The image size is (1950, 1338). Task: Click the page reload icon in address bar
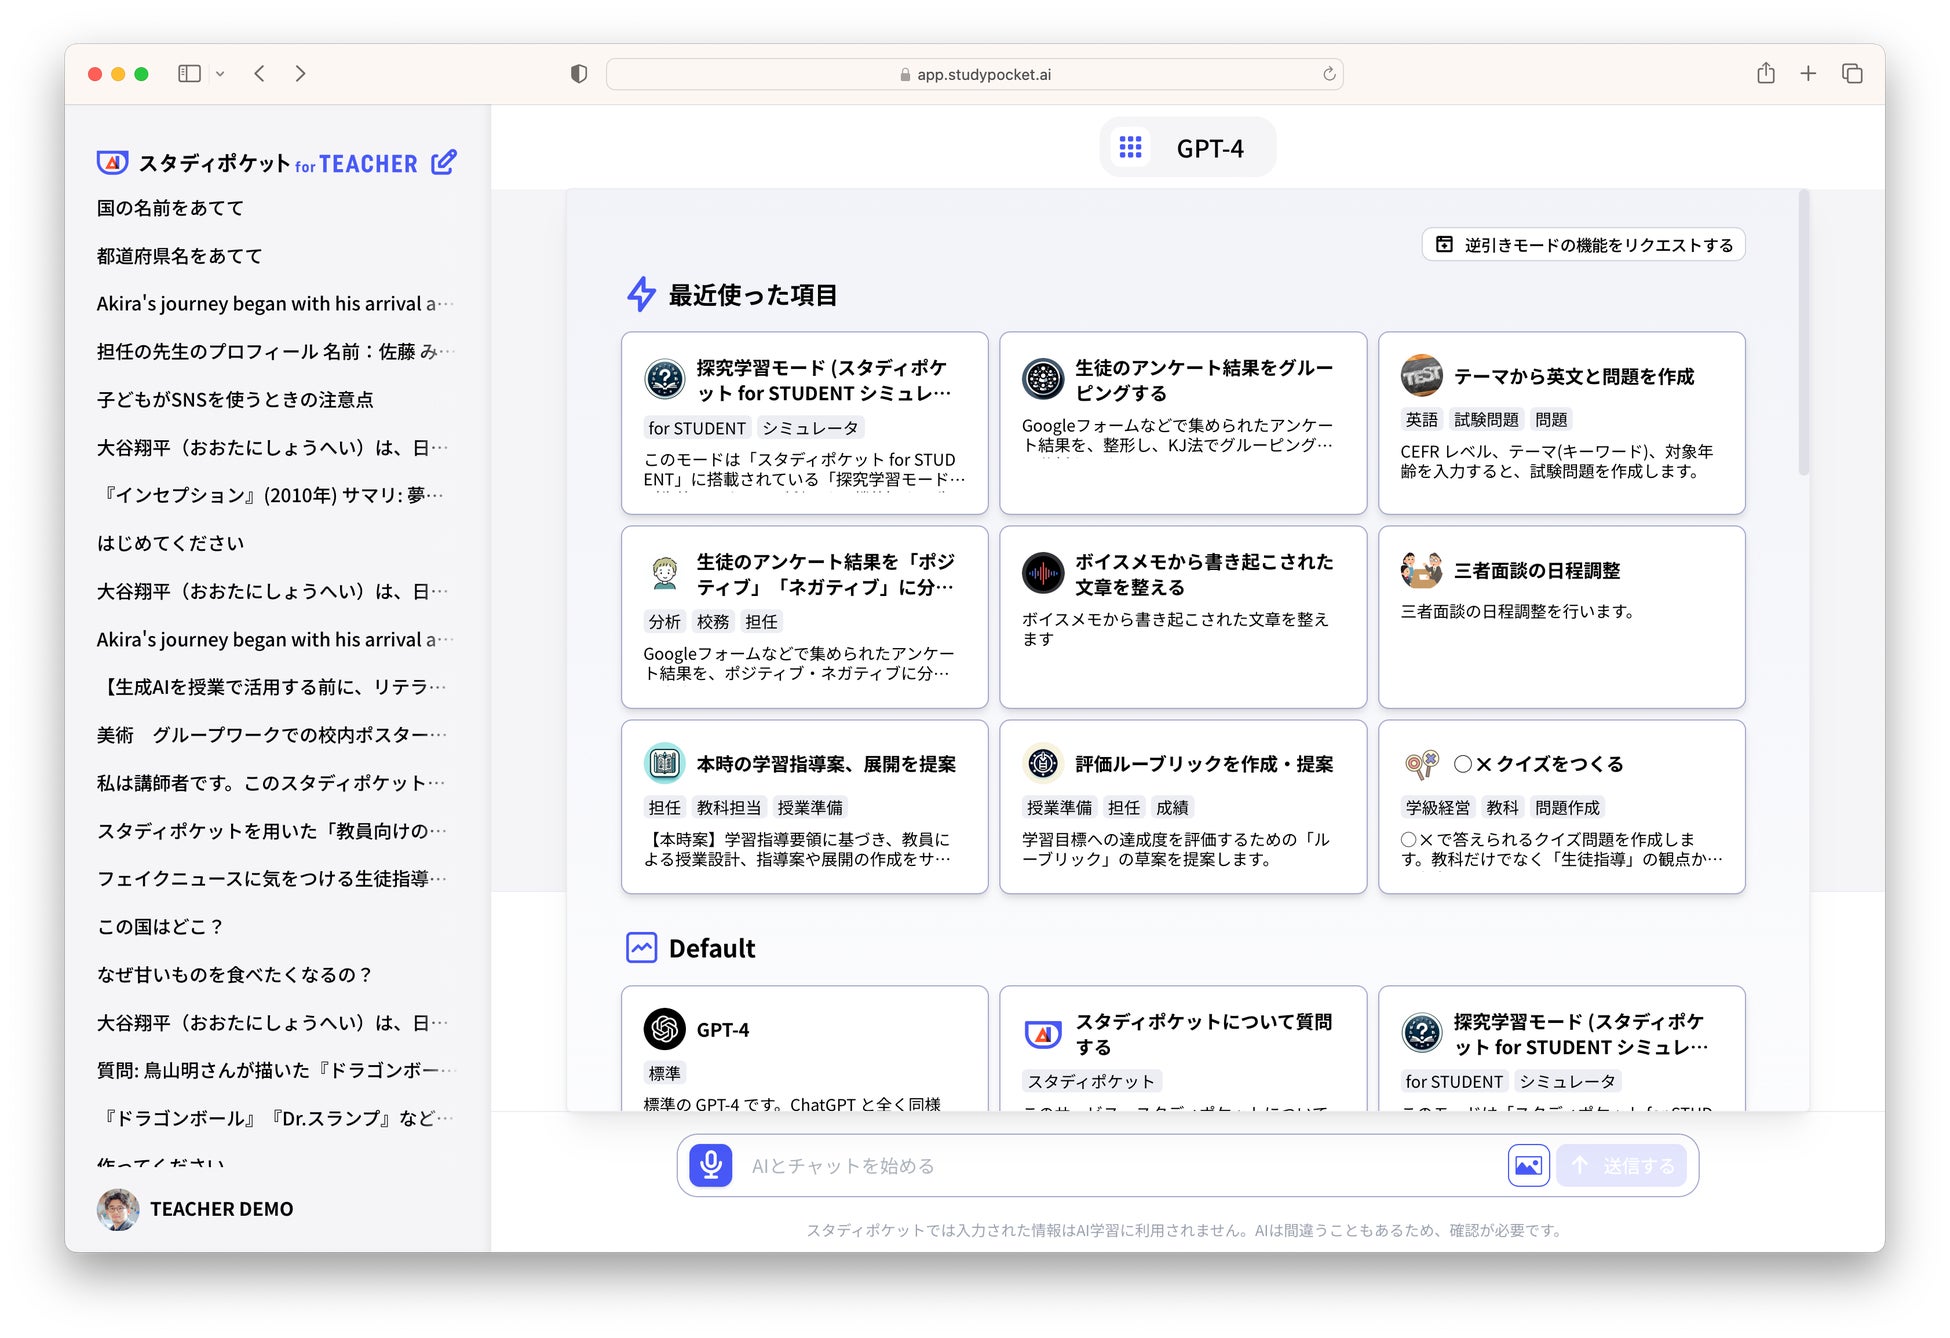[1329, 74]
